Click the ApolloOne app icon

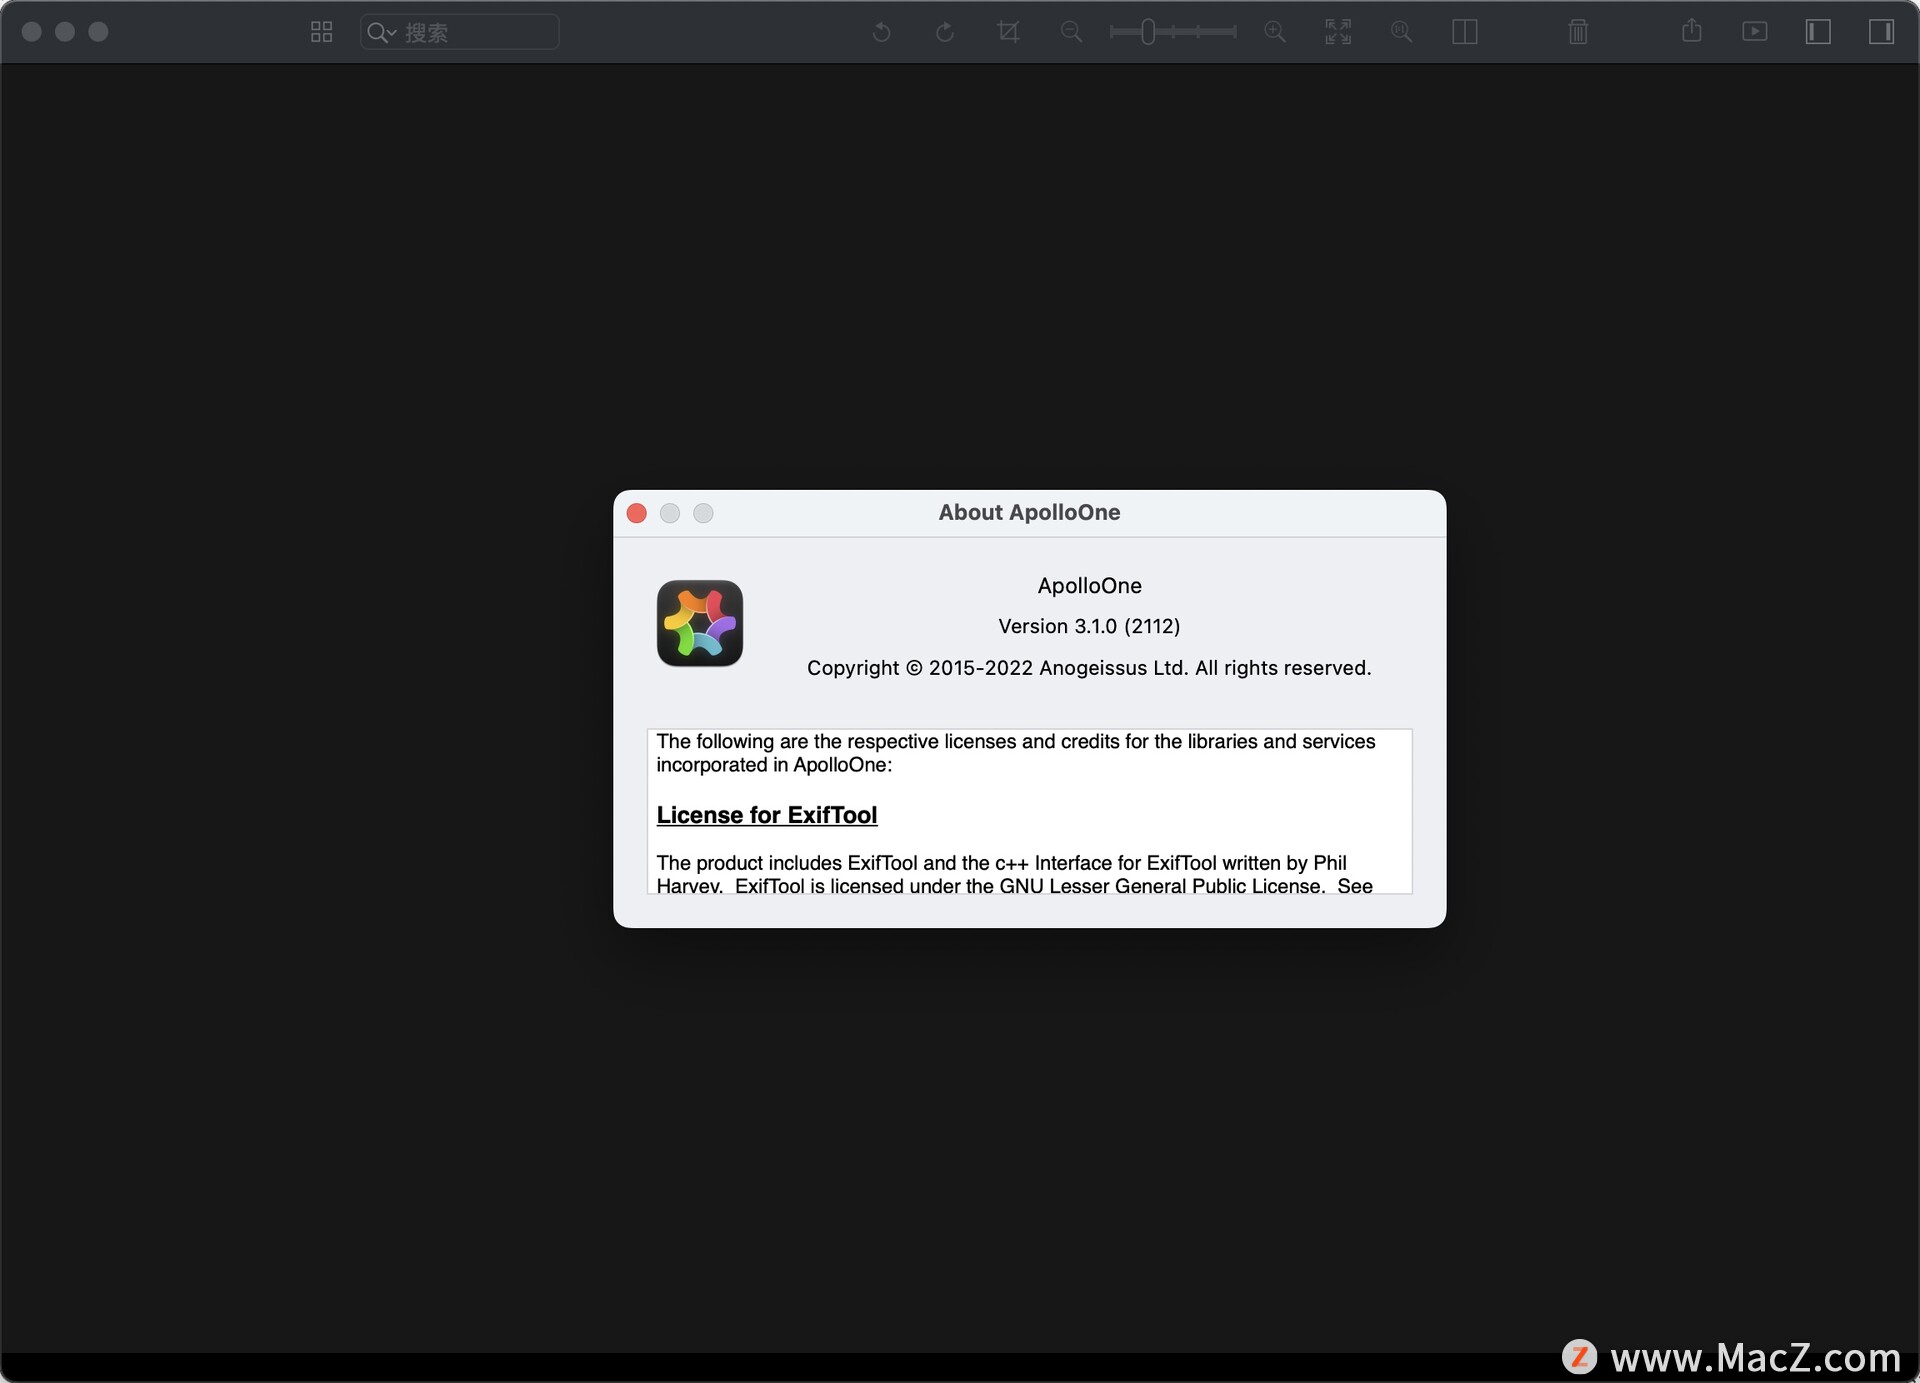(700, 623)
